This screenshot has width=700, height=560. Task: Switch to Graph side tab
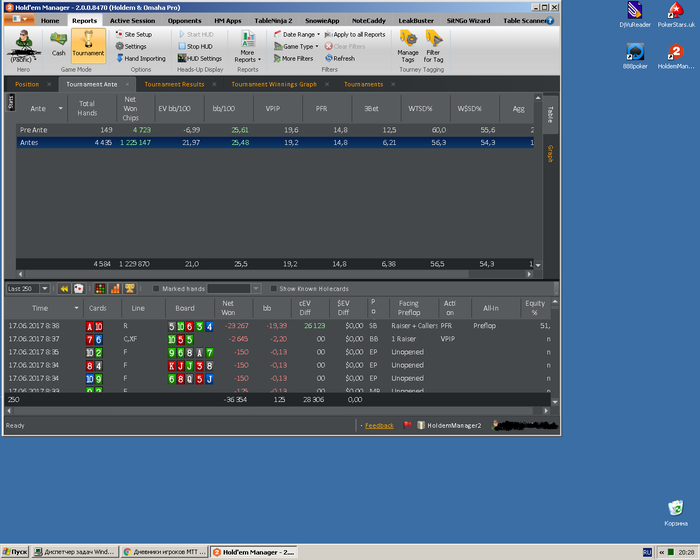(550, 153)
